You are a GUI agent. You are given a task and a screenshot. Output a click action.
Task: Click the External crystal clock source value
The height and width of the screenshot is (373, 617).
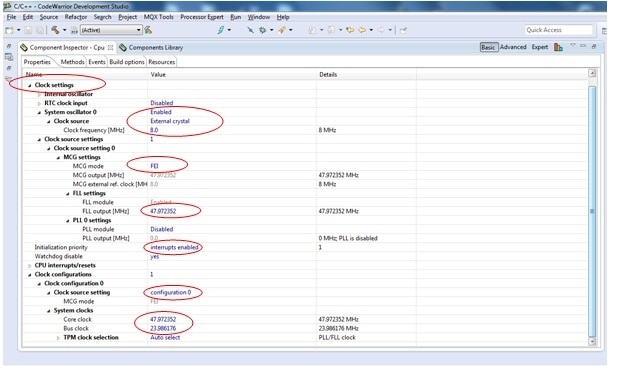[170, 121]
